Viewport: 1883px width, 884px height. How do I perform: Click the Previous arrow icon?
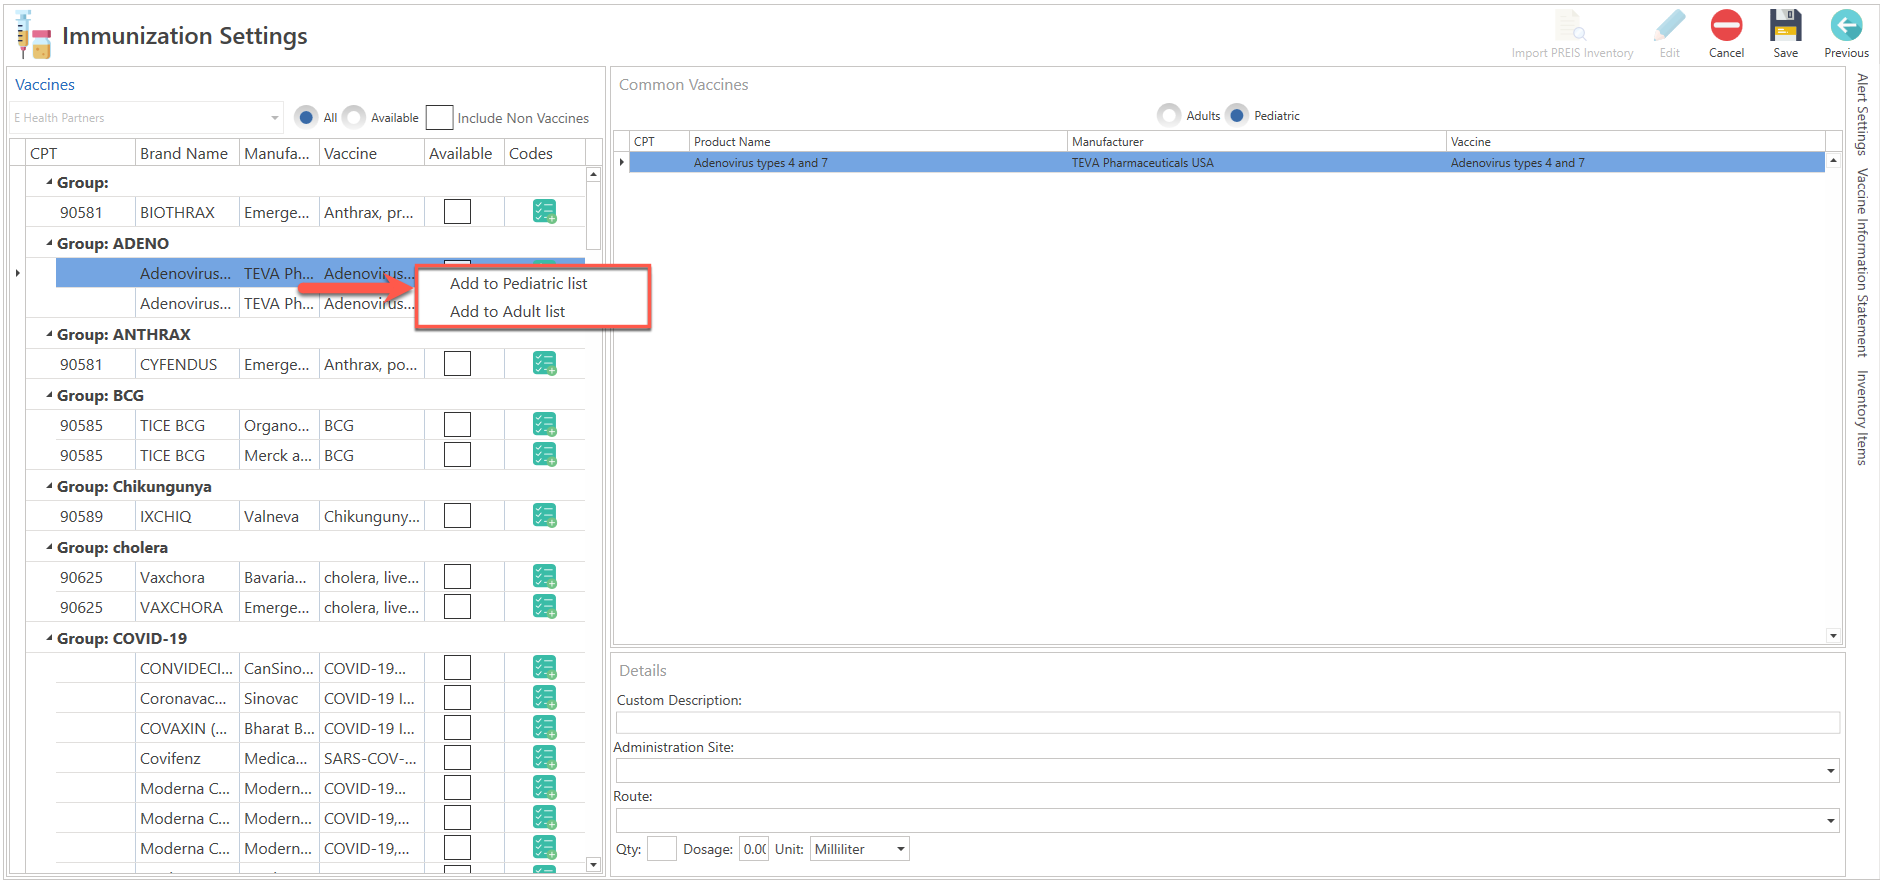tap(1846, 26)
